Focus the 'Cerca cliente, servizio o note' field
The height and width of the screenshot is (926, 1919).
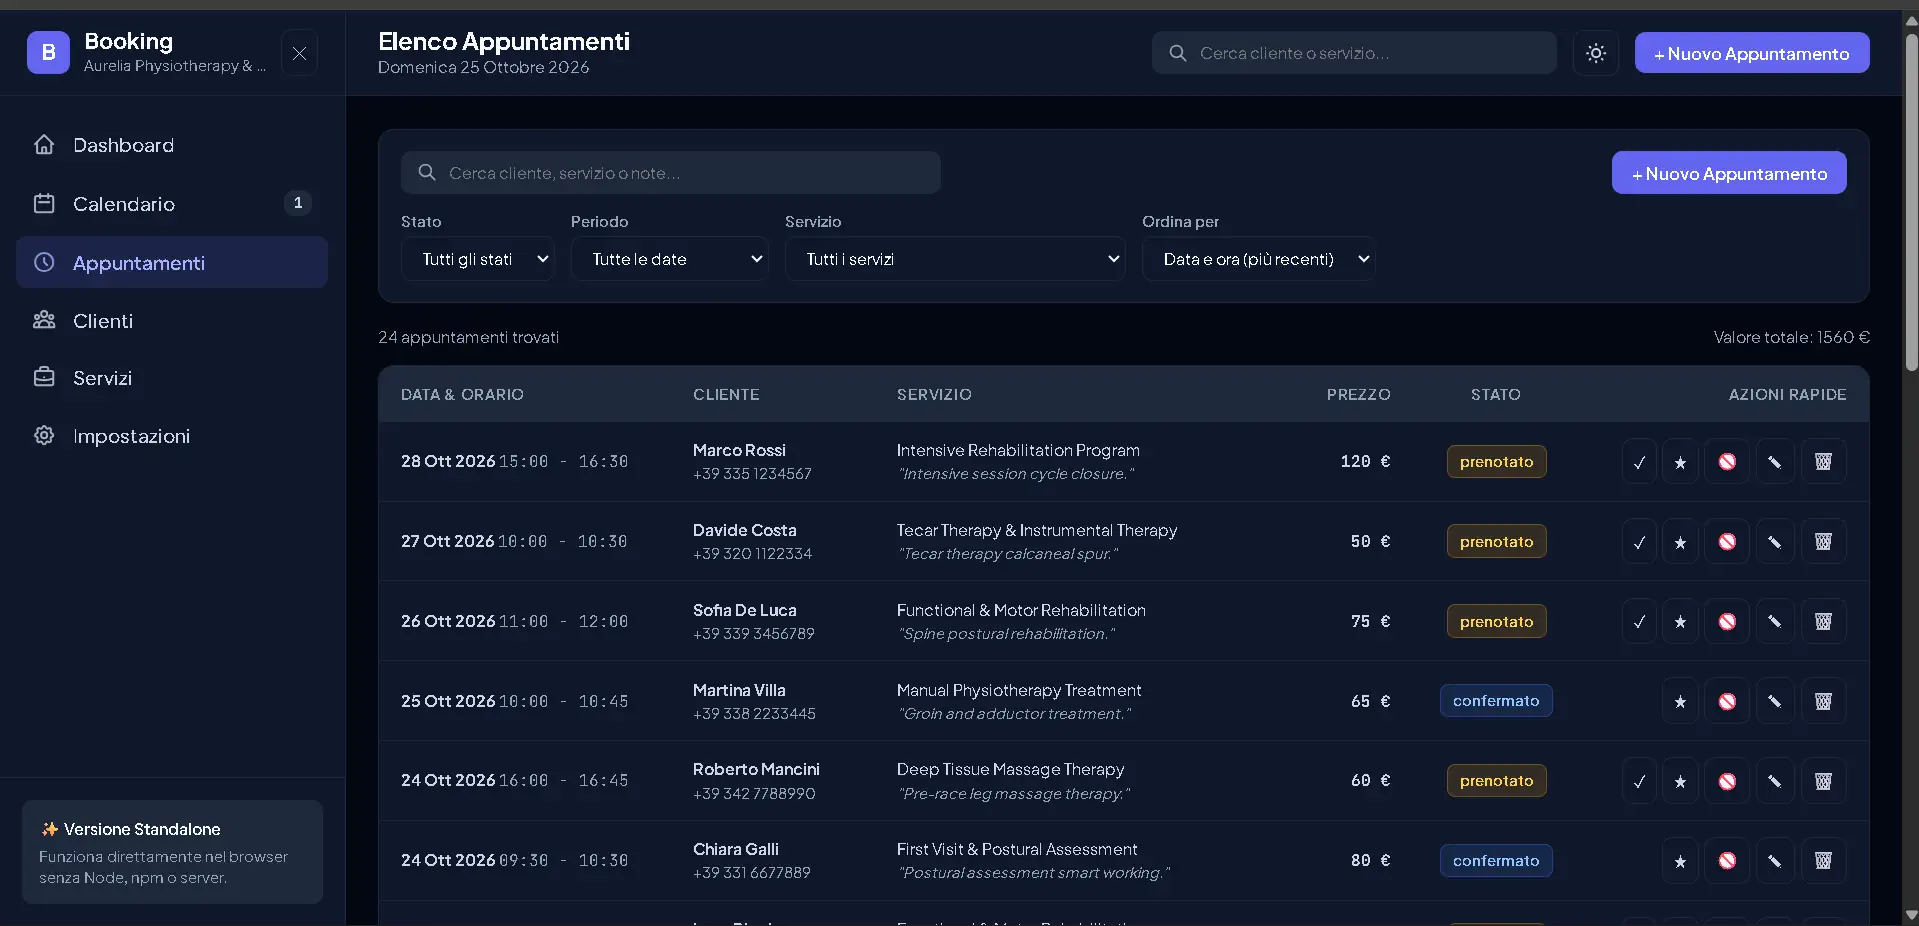(x=671, y=173)
